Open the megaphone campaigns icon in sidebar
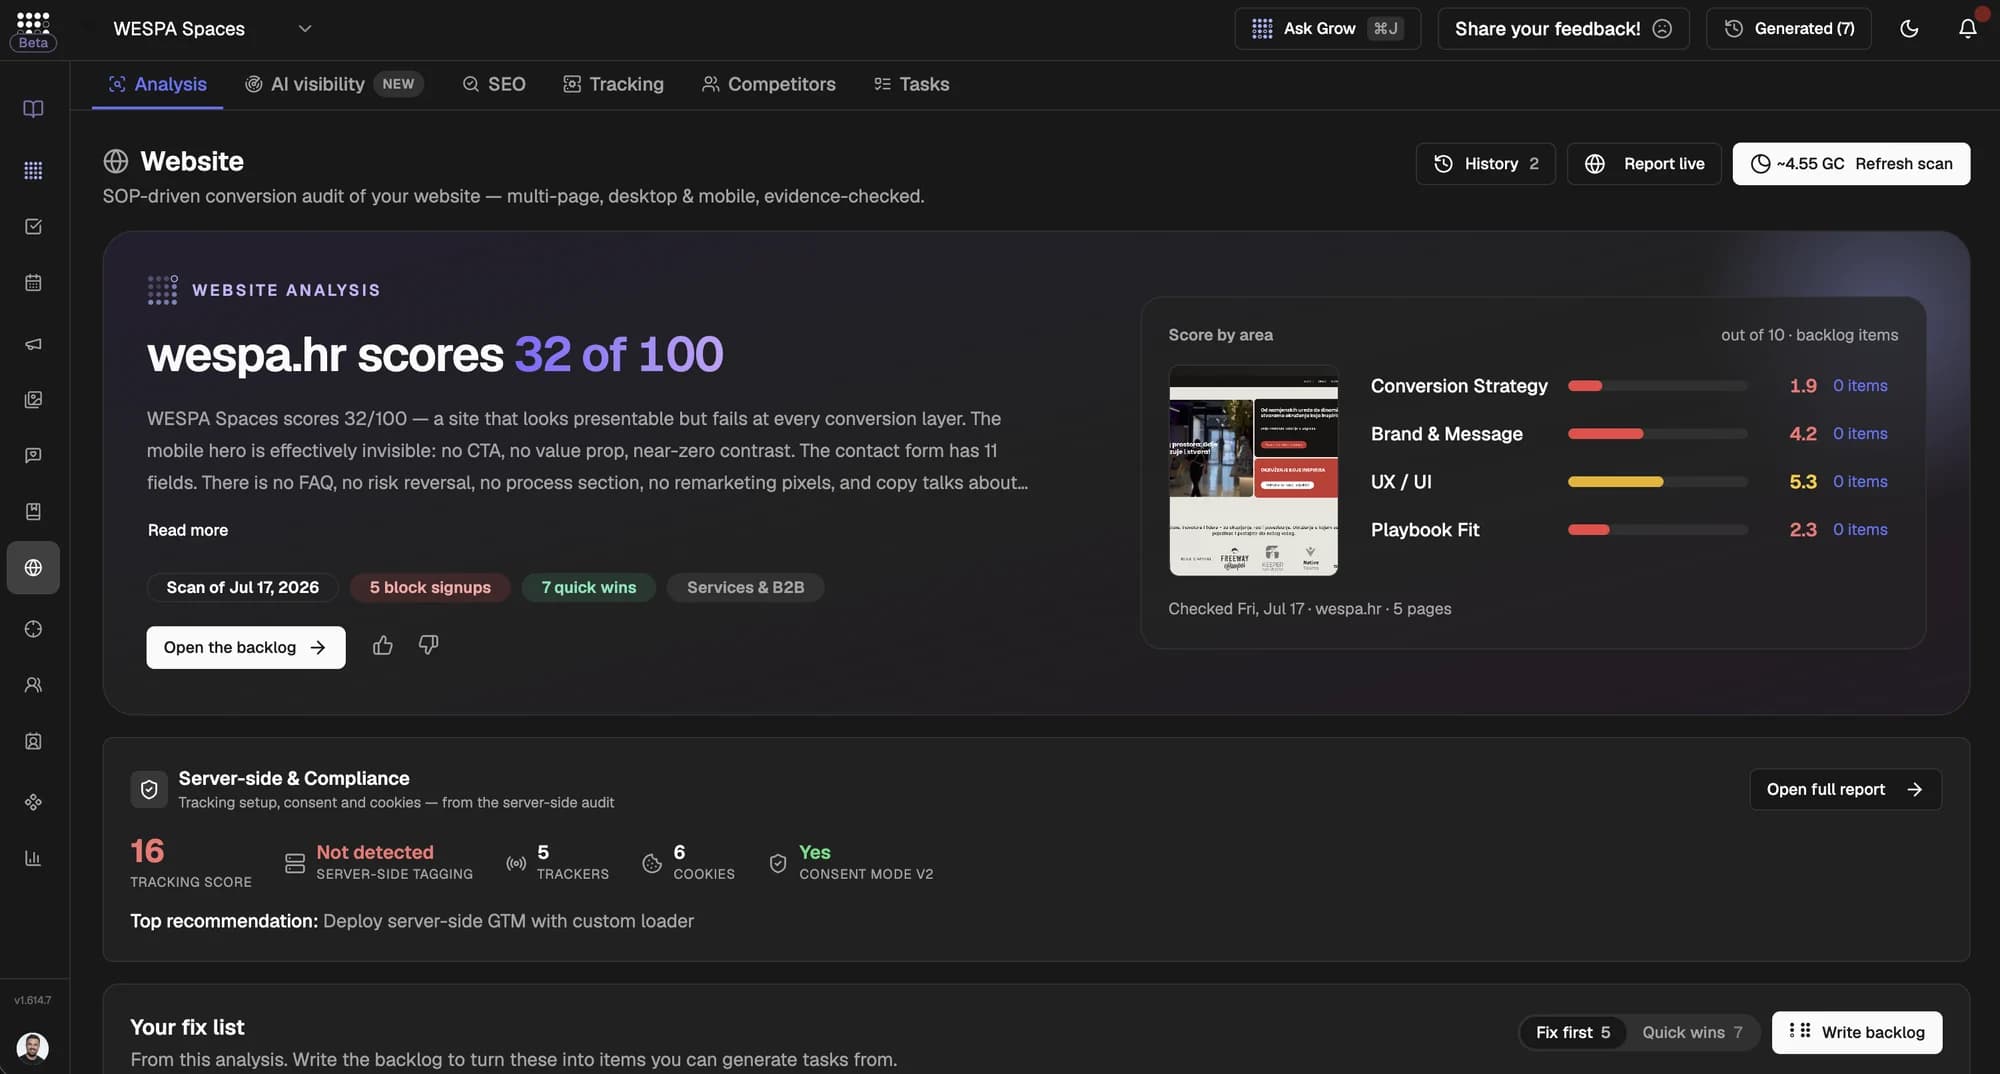The height and width of the screenshot is (1074, 2000). pos(33,344)
